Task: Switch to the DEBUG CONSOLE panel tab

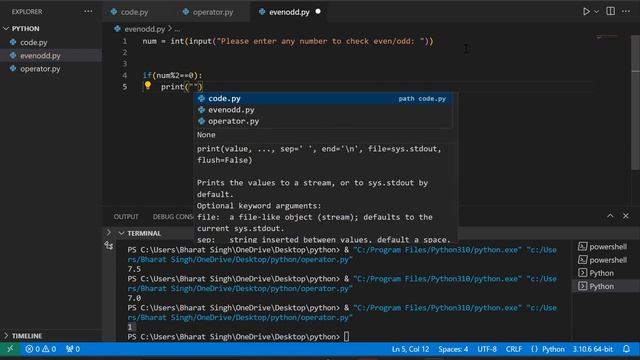Action: pos(173,217)
